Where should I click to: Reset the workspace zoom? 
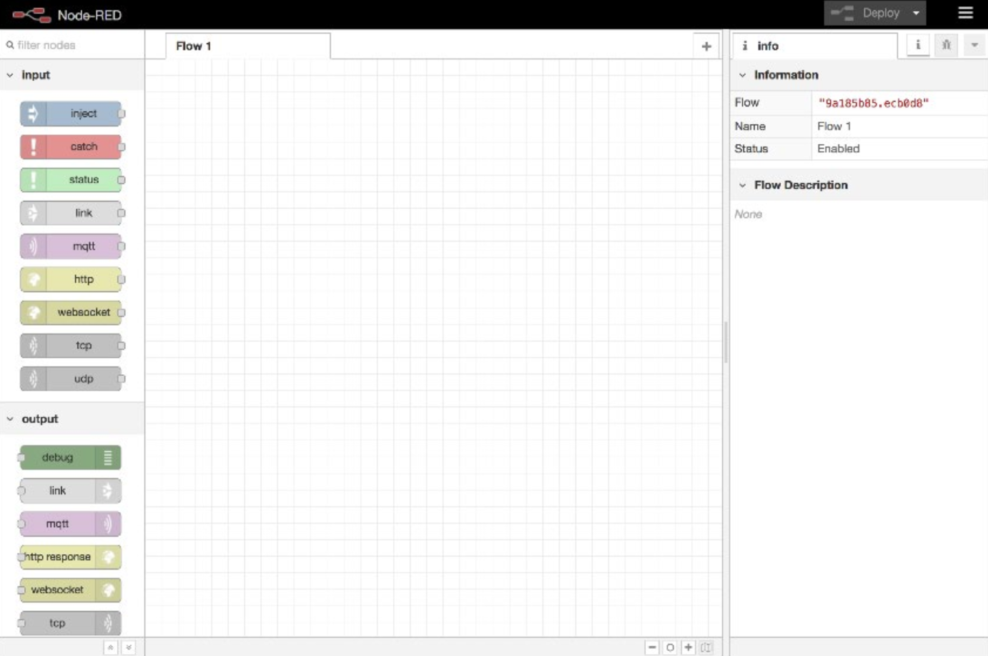670,647
